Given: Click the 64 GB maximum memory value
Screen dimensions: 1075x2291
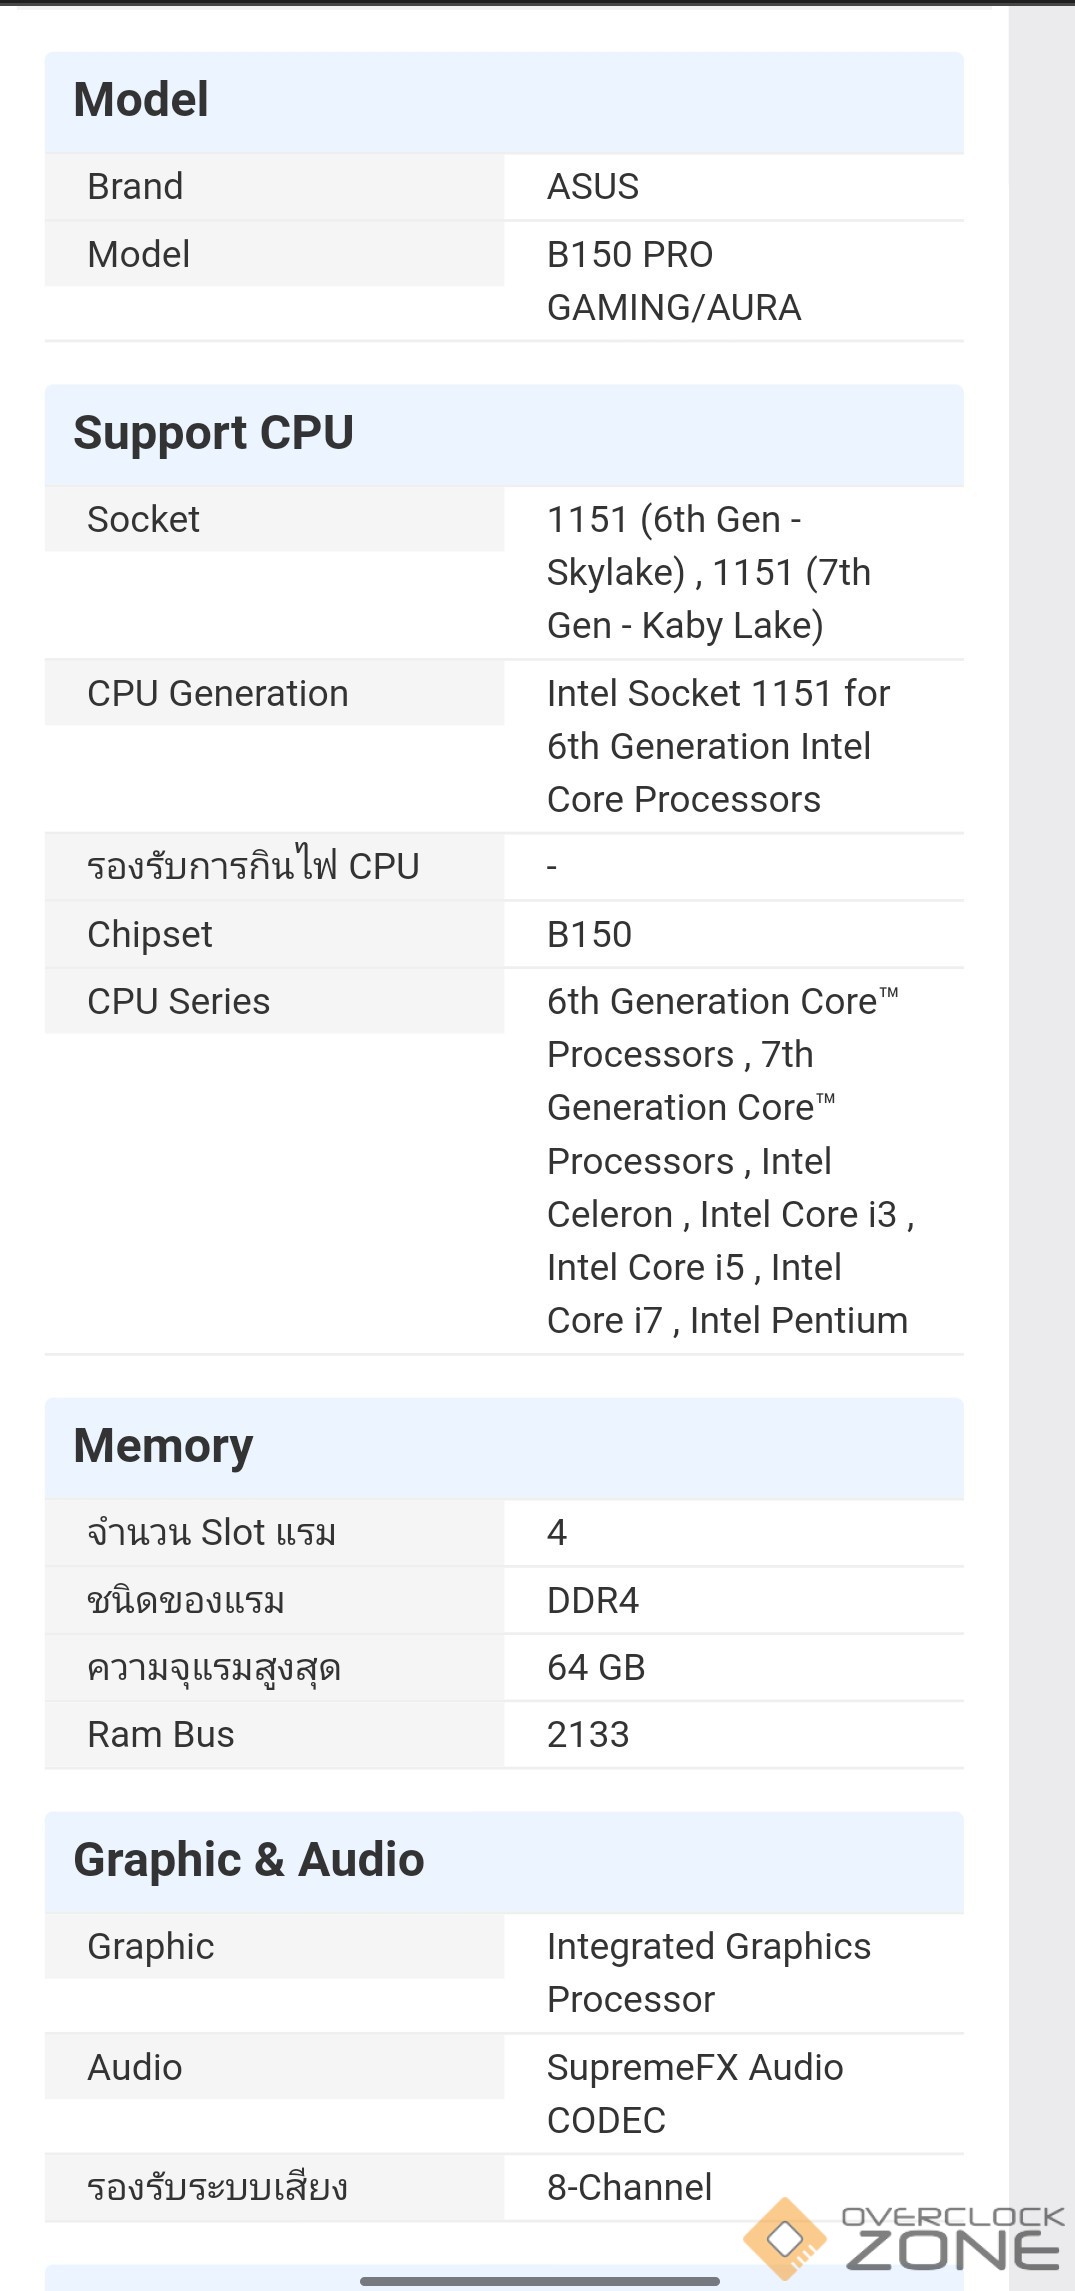Looking at the screenshot, I should click(x=596, y=1668).
